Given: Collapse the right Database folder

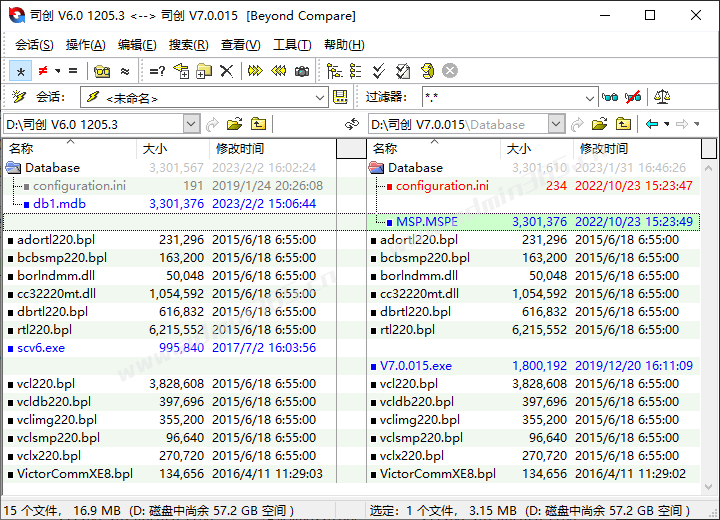Looking at the screenshot, I should (377, 168).
